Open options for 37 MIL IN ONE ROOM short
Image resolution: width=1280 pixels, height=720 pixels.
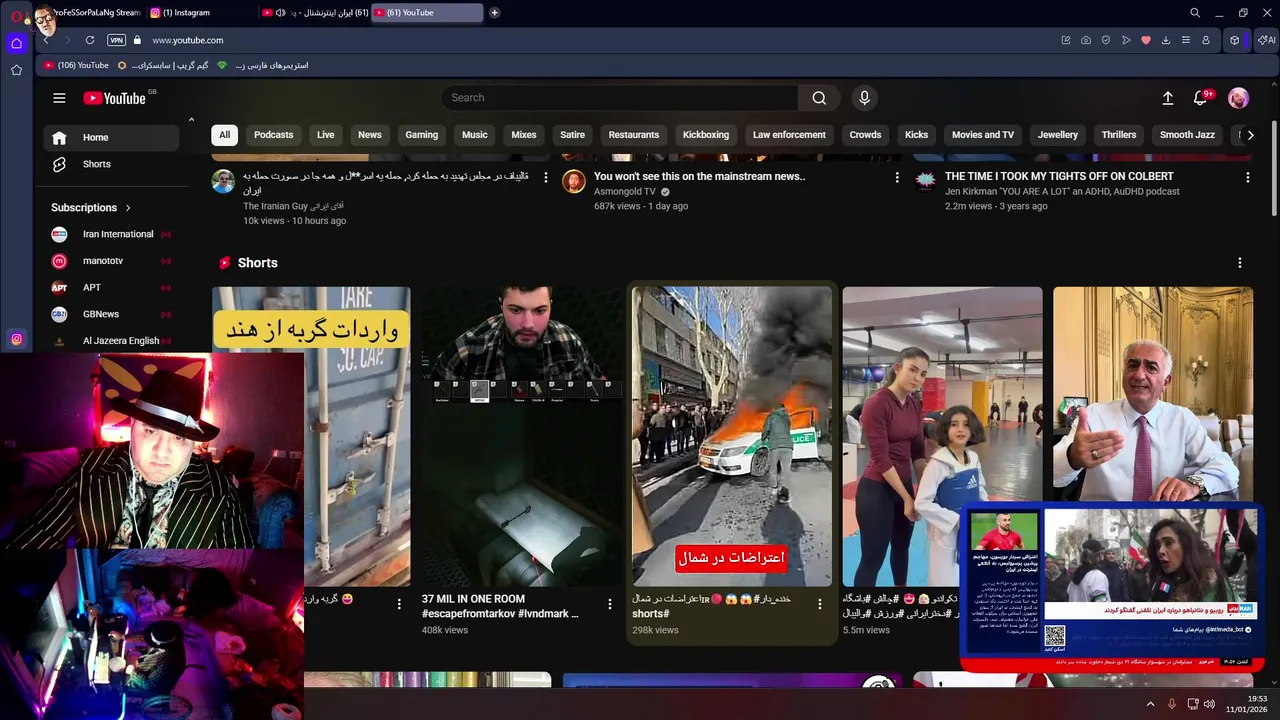(609, 604)
